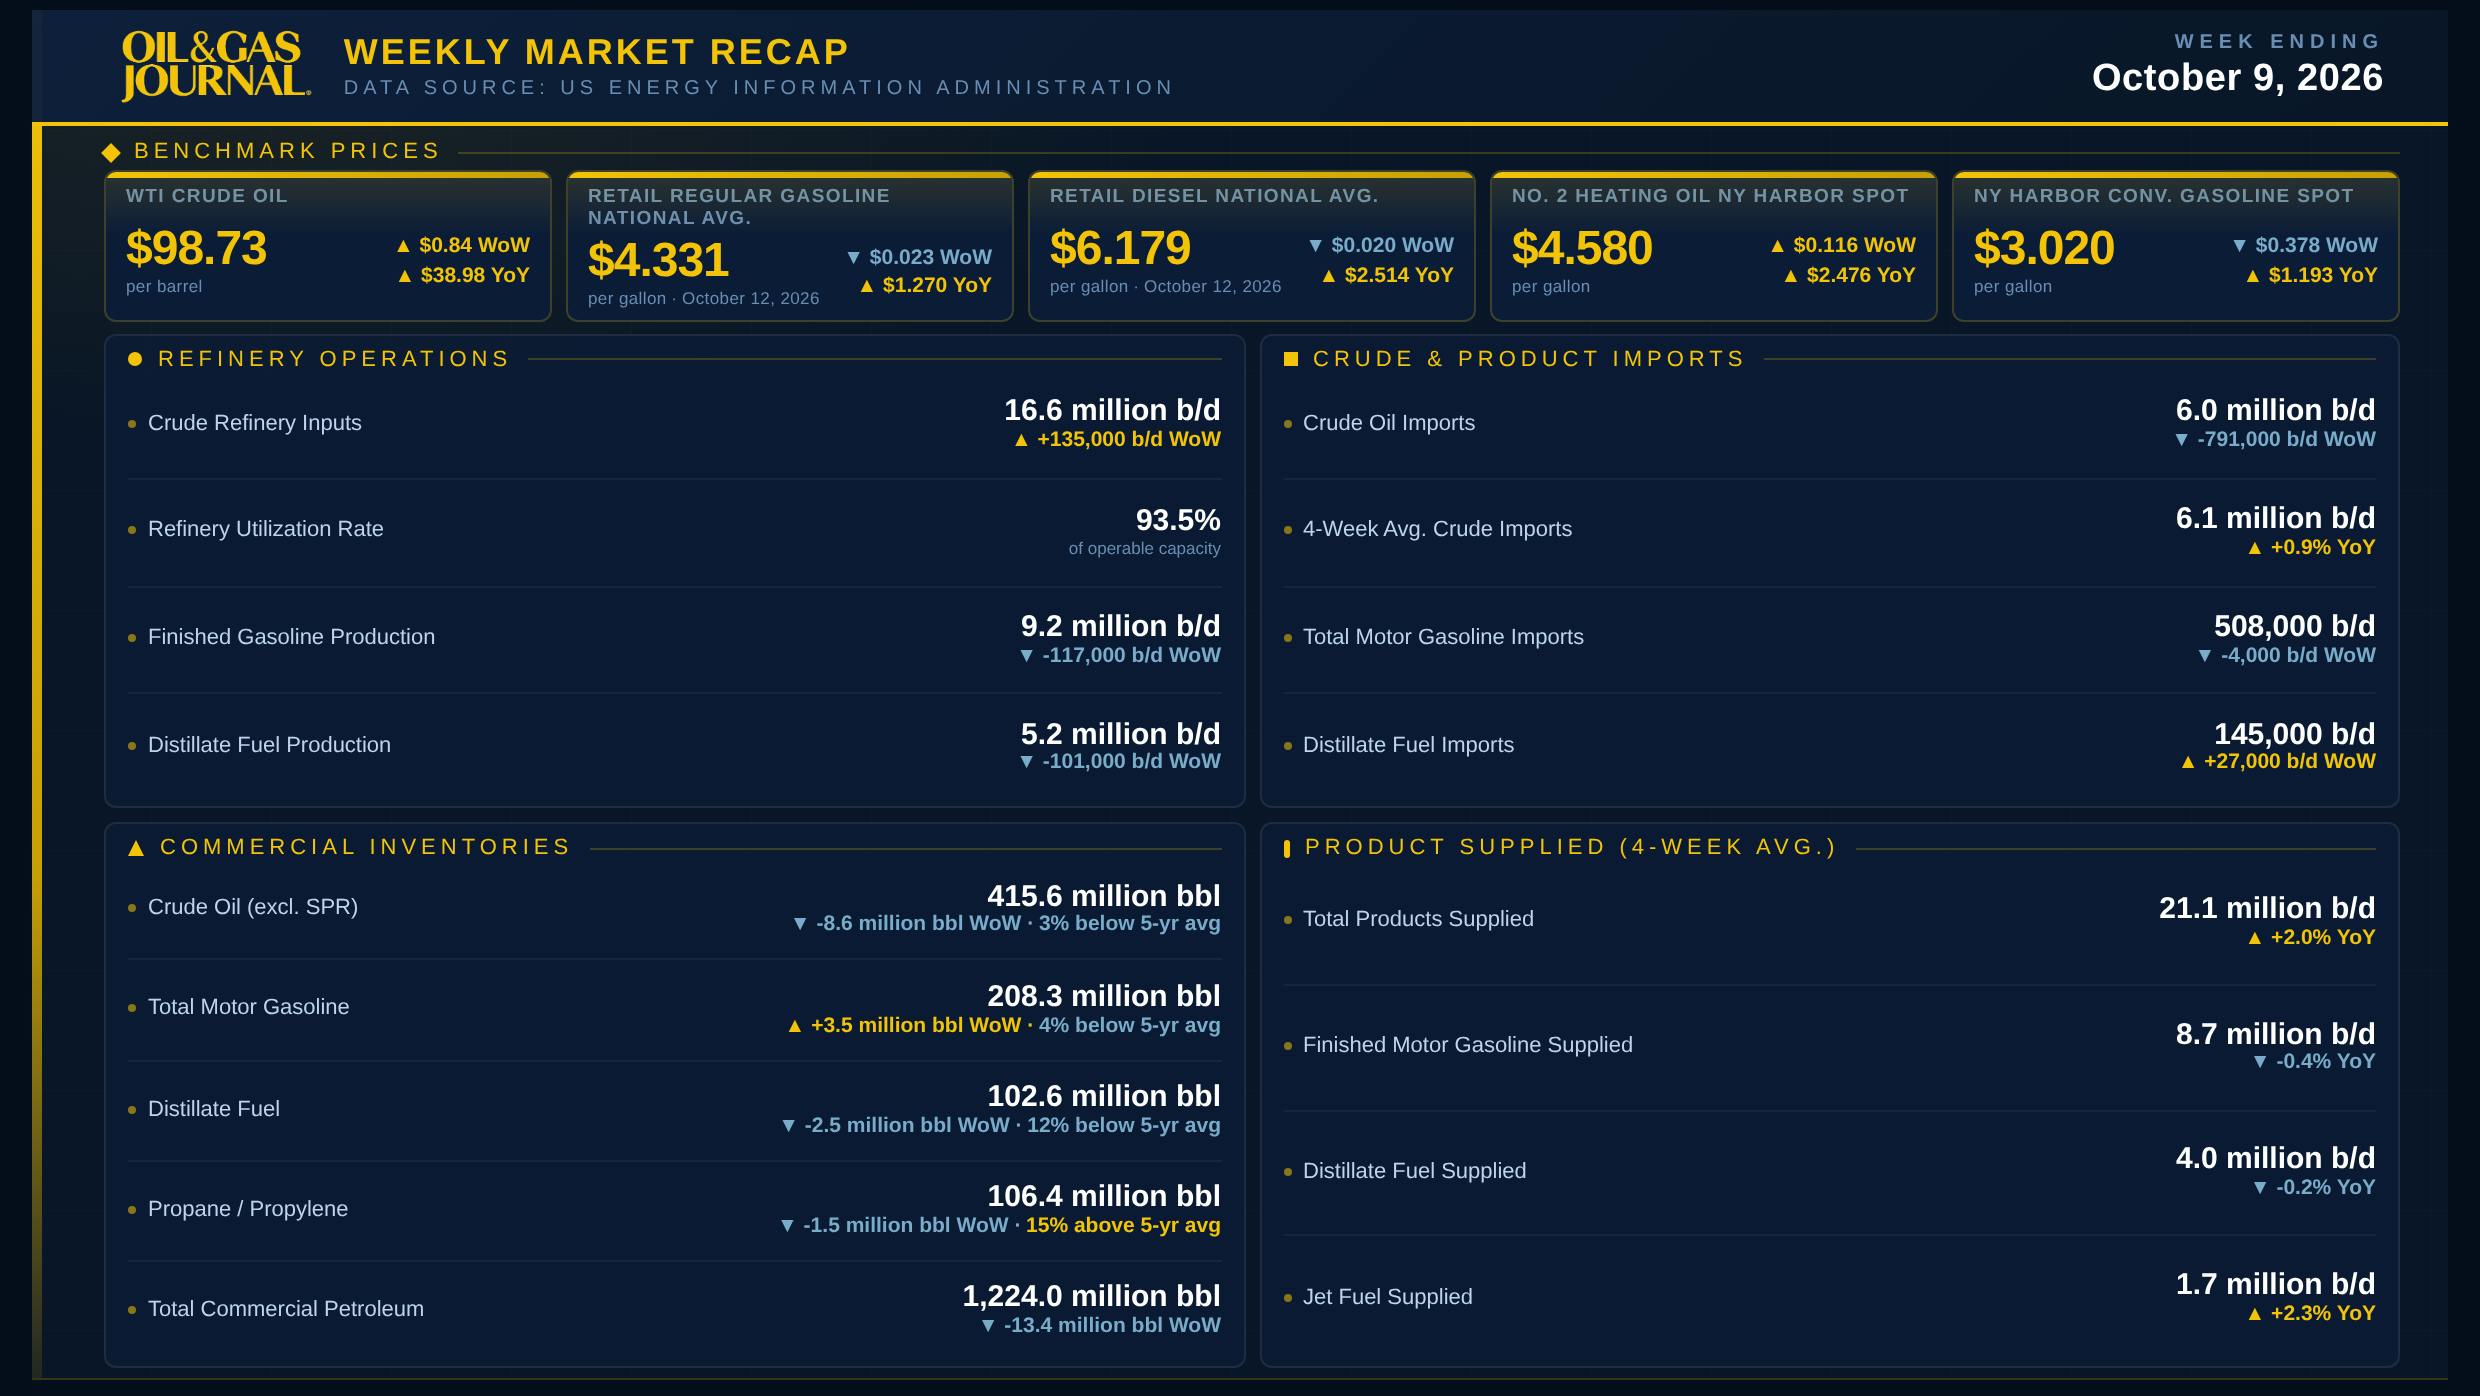Click the $0.378 WoW NY Harbor gasoline change
The height and width of the screenshot is (1396, 2480).
2305,245
